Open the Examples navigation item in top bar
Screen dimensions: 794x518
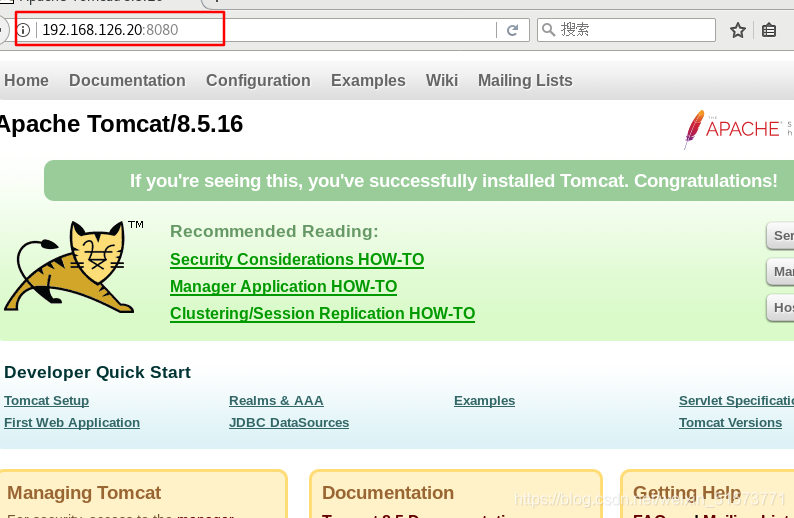(368, 81)
